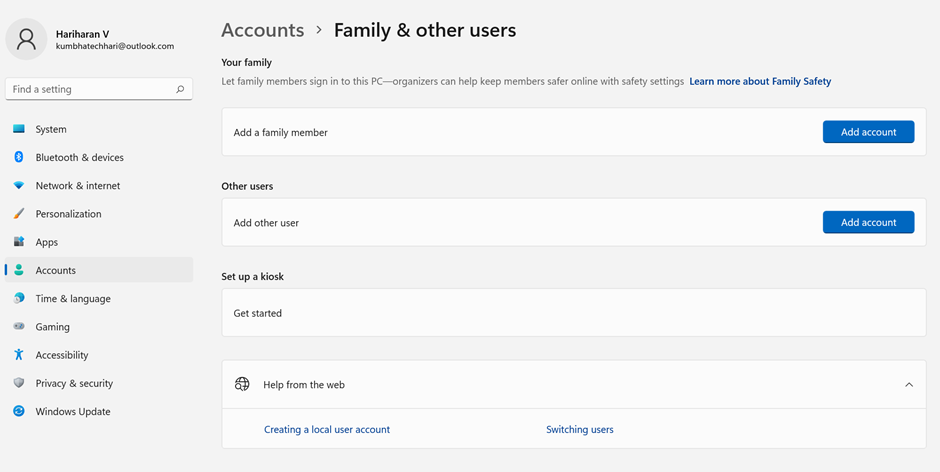This screenshot has height=472, width=940.
Task: Collapse the Help from the web section
Action: click(909, 384)
